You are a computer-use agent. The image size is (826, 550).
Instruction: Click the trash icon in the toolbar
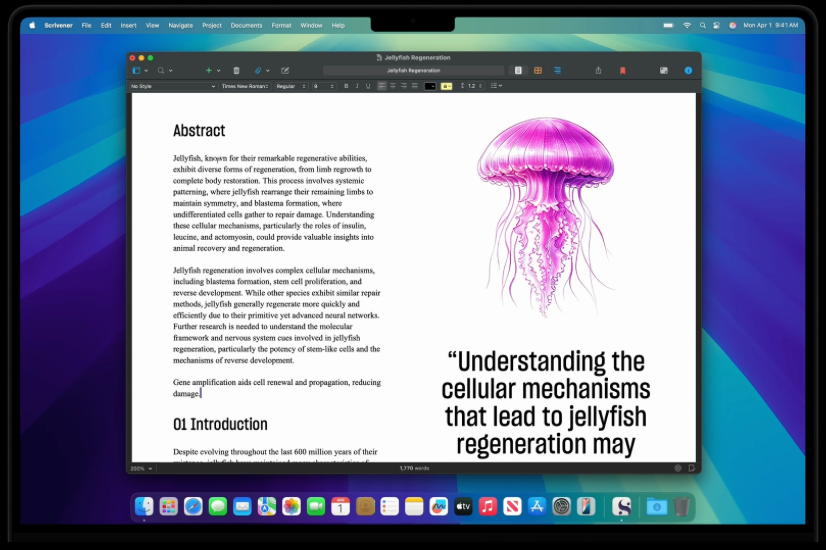[236, 71]
